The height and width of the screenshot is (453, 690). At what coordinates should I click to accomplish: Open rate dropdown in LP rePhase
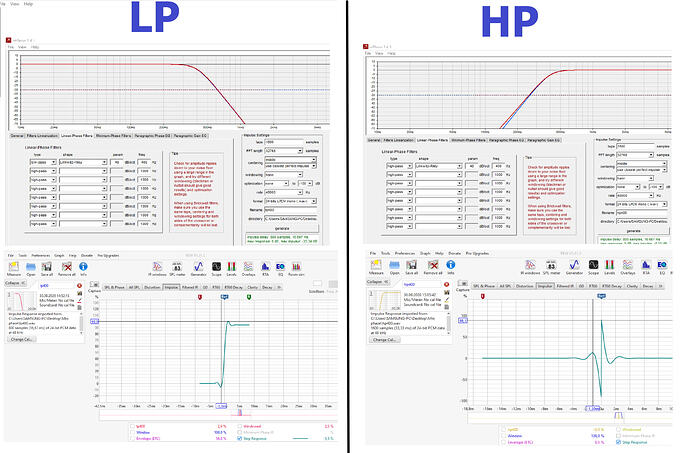(283, 192)
